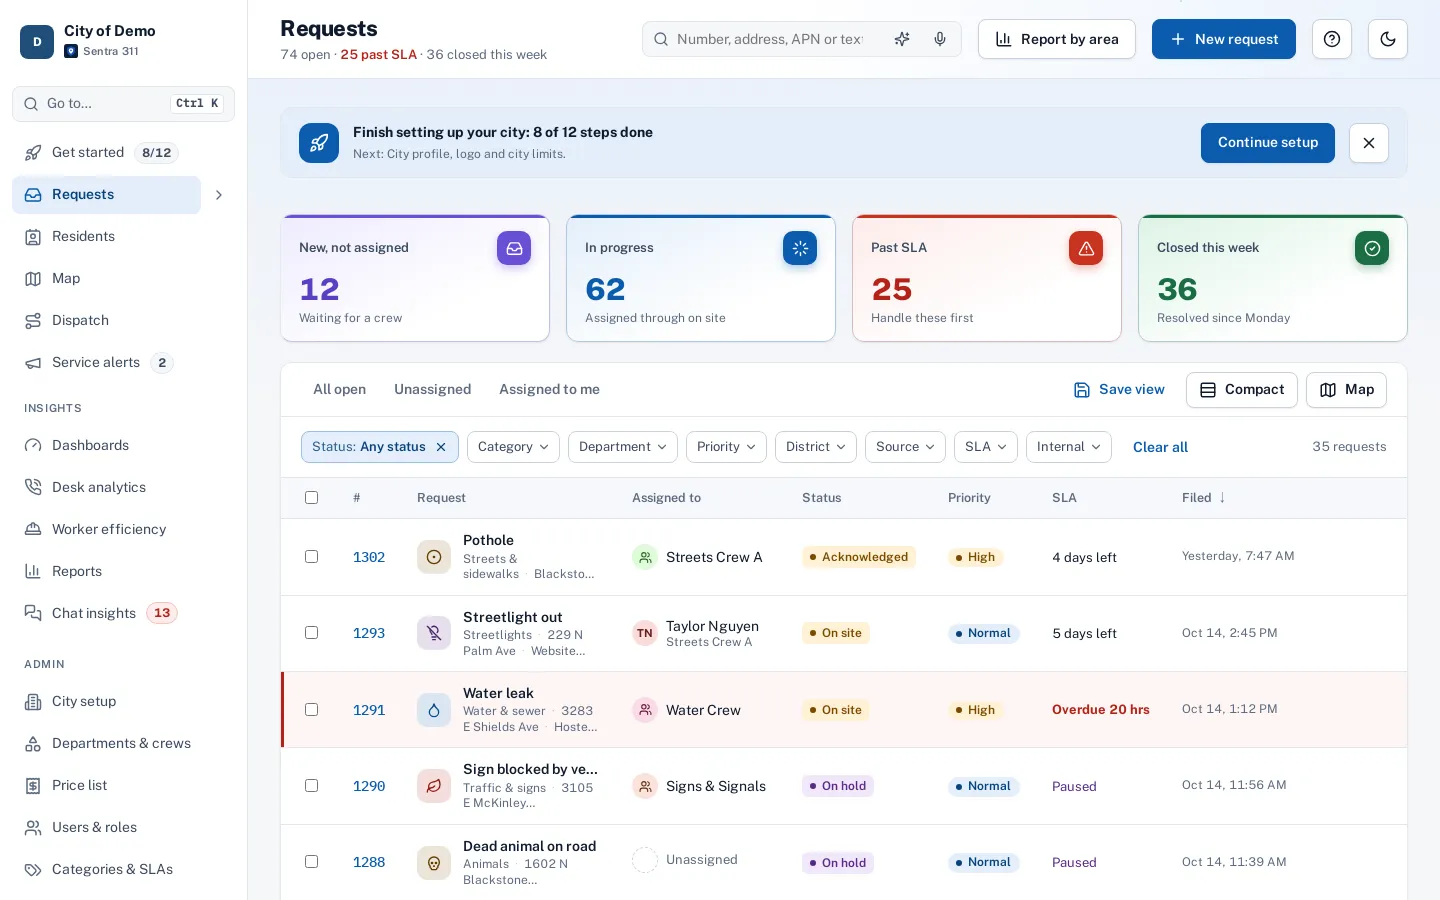Click the Continue setup button
The height and width of the screenshot is (900, 1440).
[1268, 143]
